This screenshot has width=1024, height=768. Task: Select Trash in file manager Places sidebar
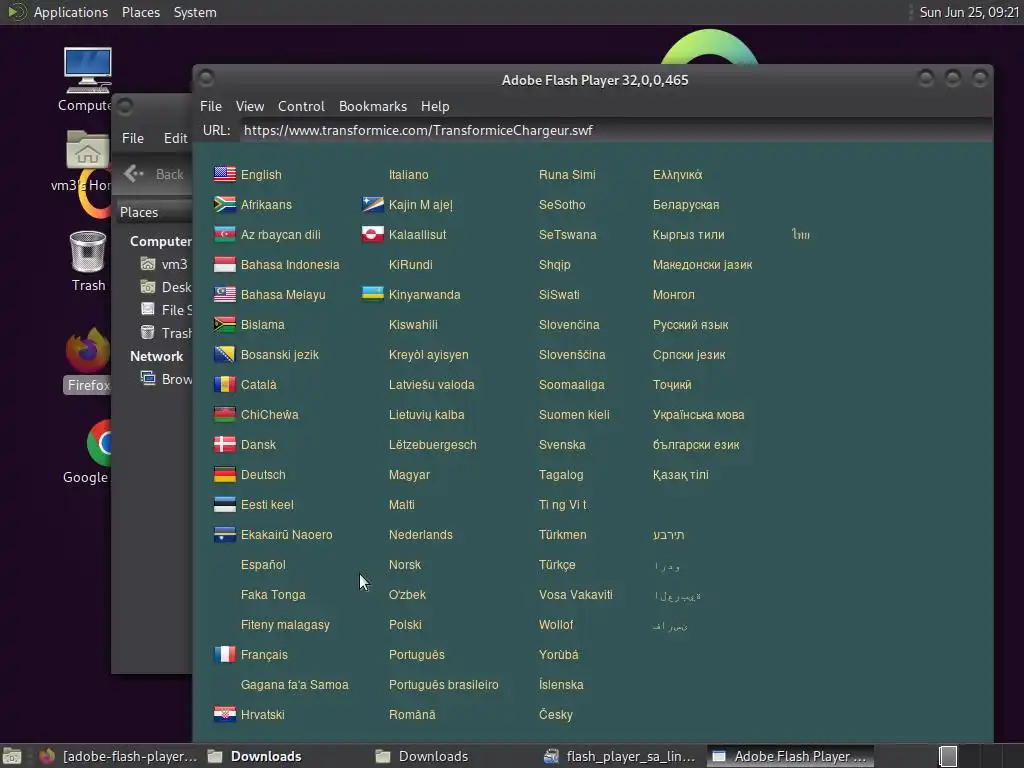coord(167,333)
